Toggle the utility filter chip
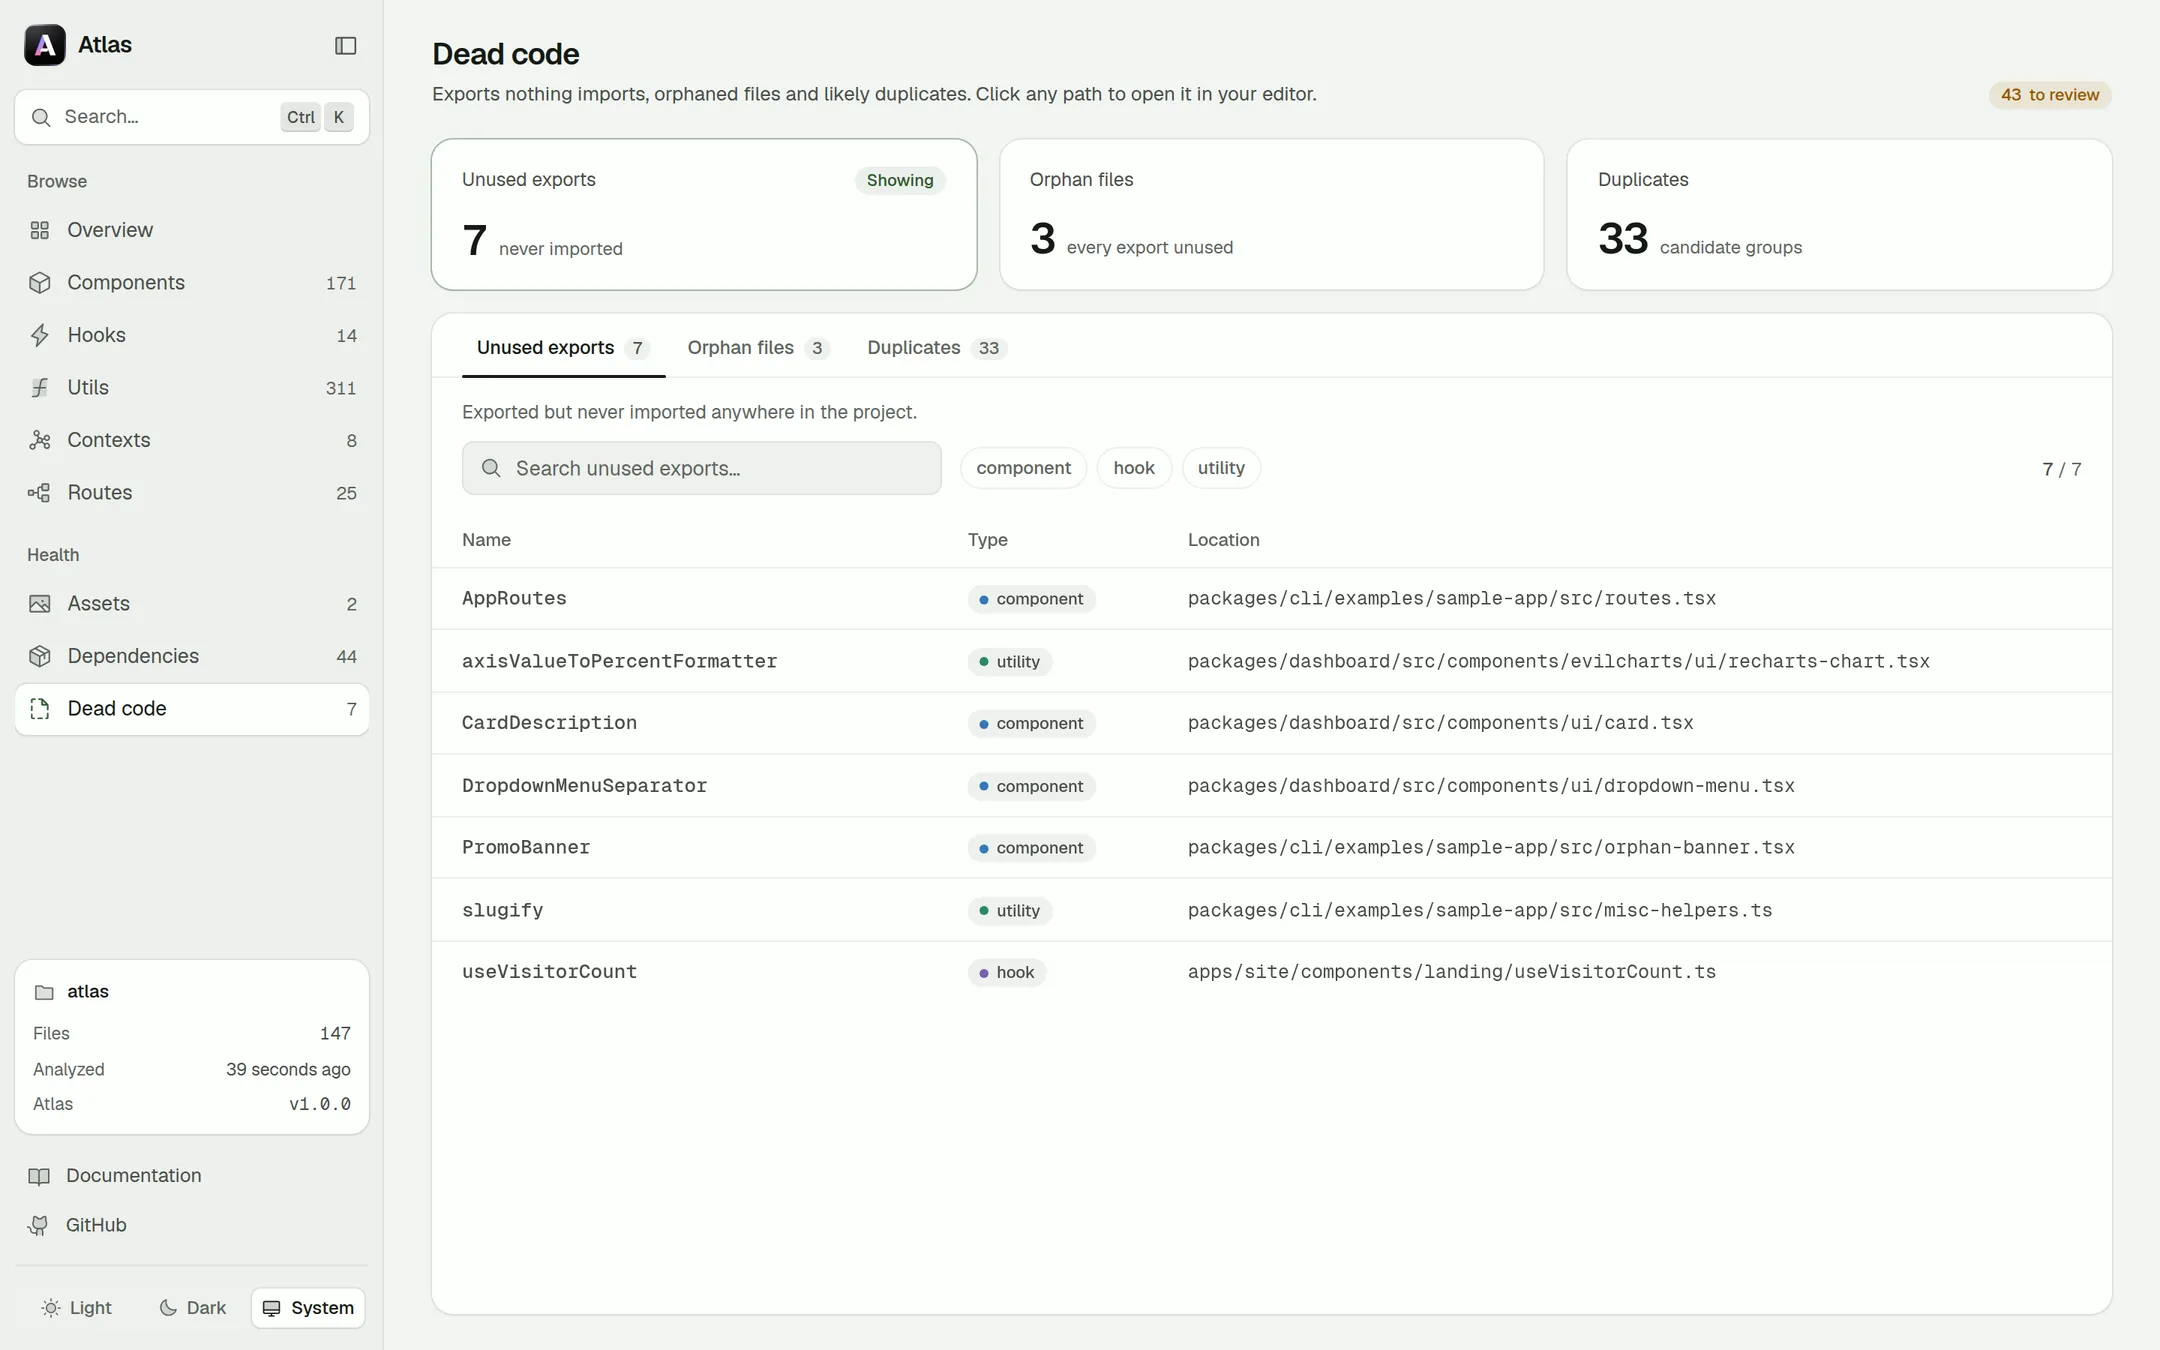This screenshot has height=1350, width=2160. [x=1221, y=468]
